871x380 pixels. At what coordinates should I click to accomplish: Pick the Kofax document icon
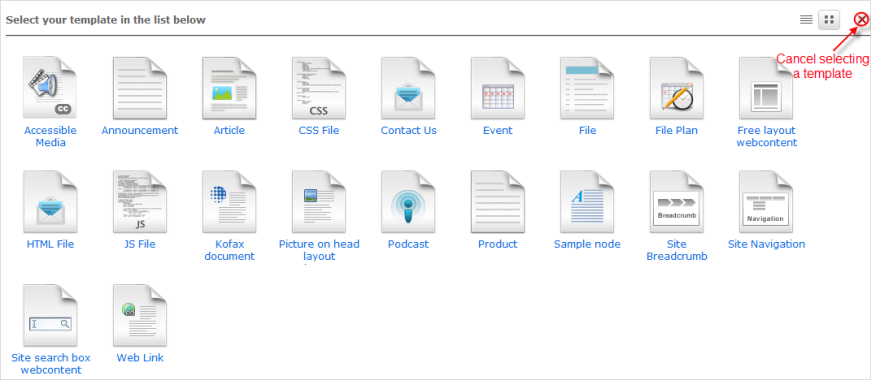coord(229,202)
